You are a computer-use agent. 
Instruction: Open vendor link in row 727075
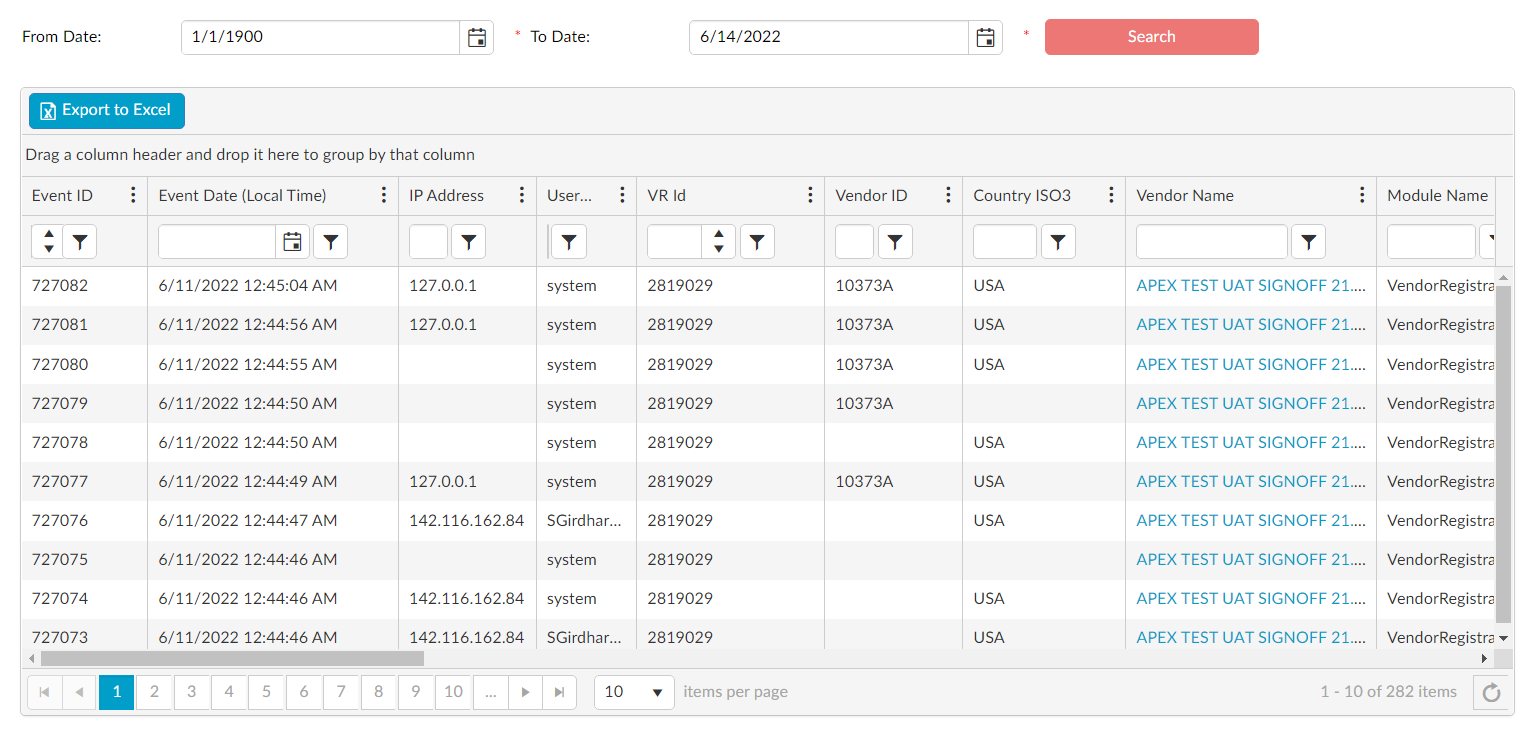click(x=1250, y=560)
